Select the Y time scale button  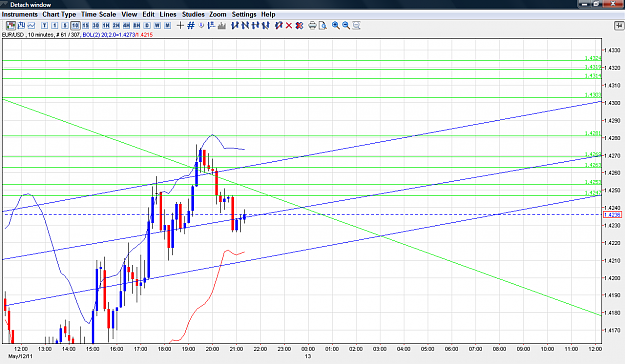point(44,26)
